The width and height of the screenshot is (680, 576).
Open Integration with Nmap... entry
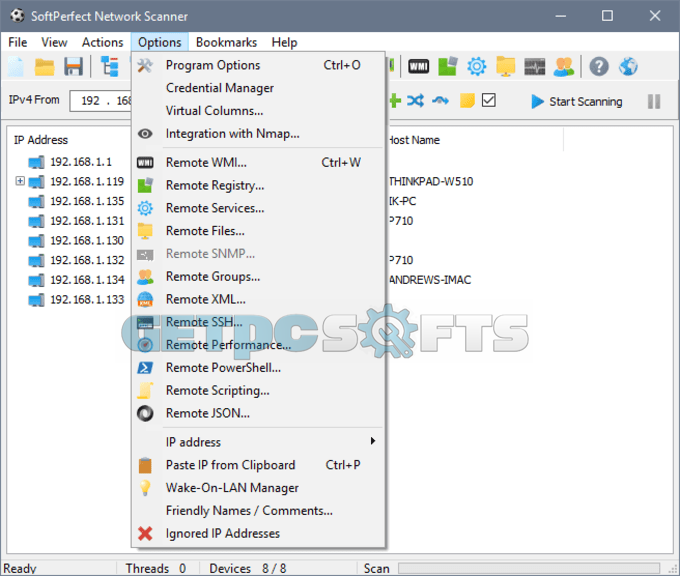[258, 134]
